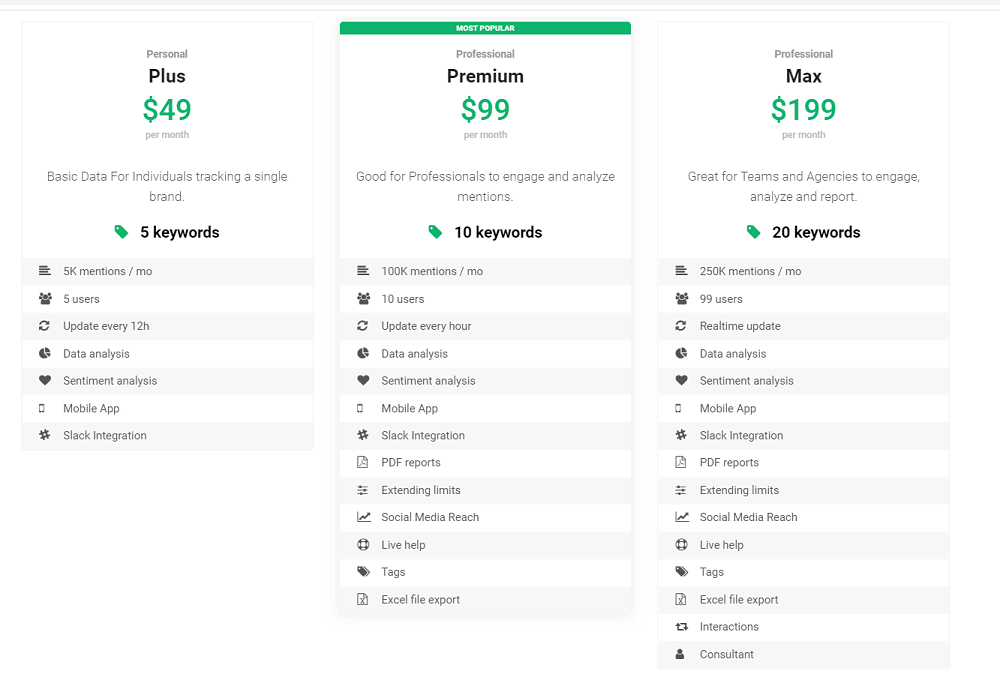Click the $99 price
1000x689 pixels.
tap(485, 109)
